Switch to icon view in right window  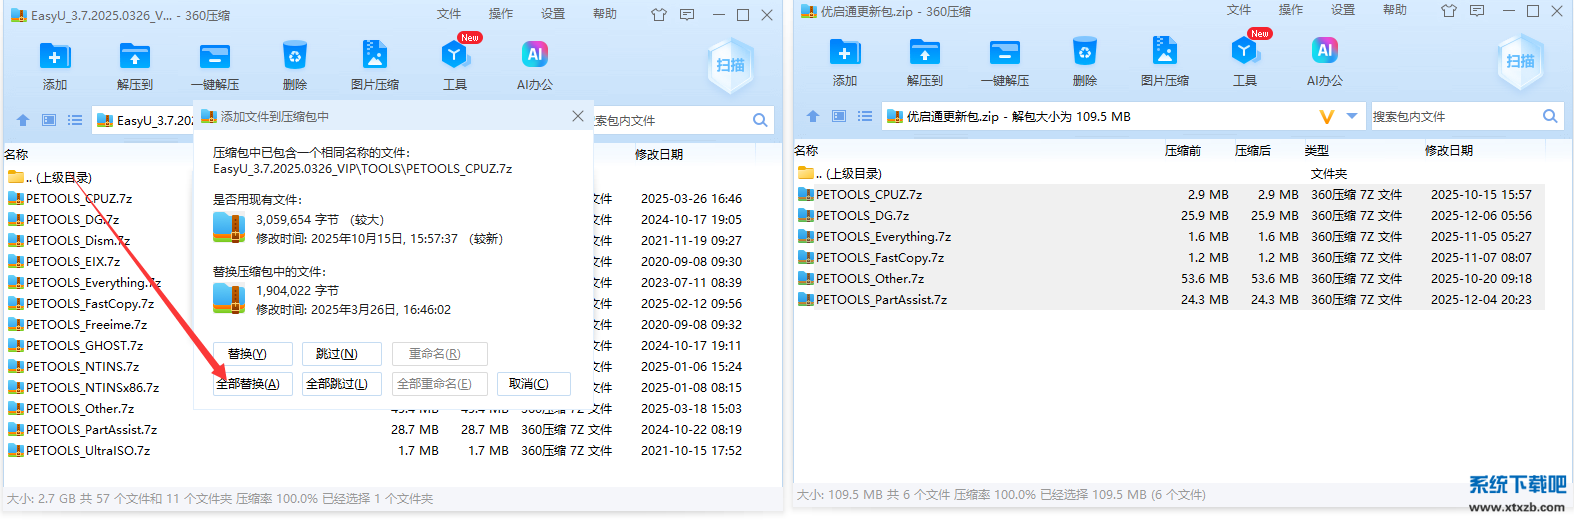(839, 116)
